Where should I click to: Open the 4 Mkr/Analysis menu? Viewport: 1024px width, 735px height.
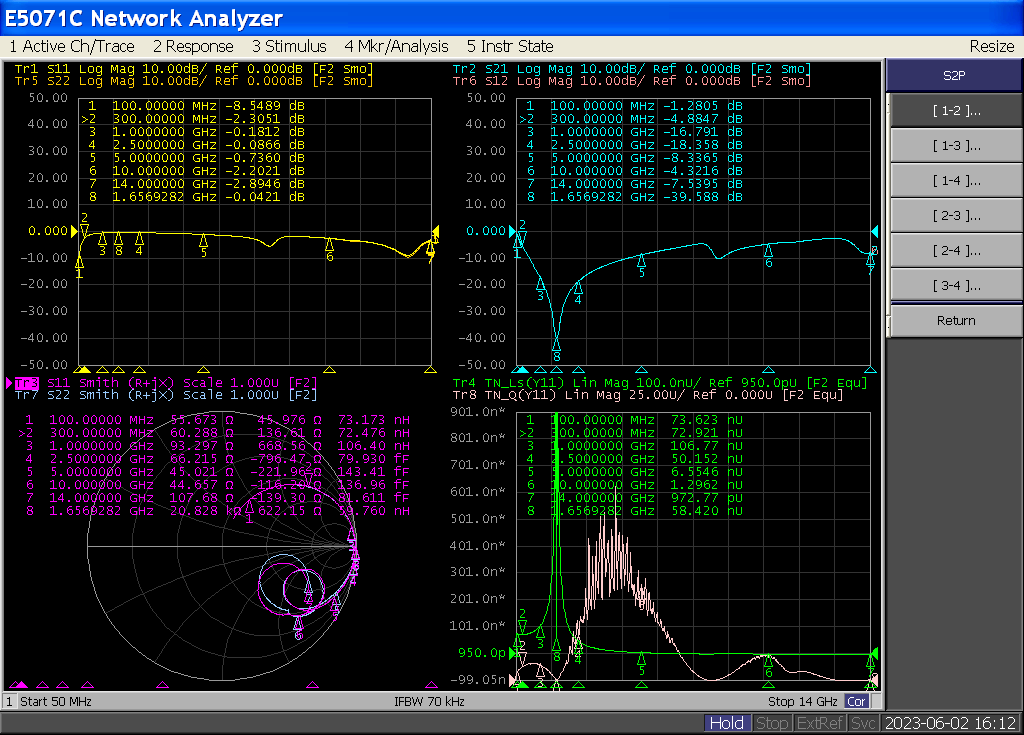[396, 46]
